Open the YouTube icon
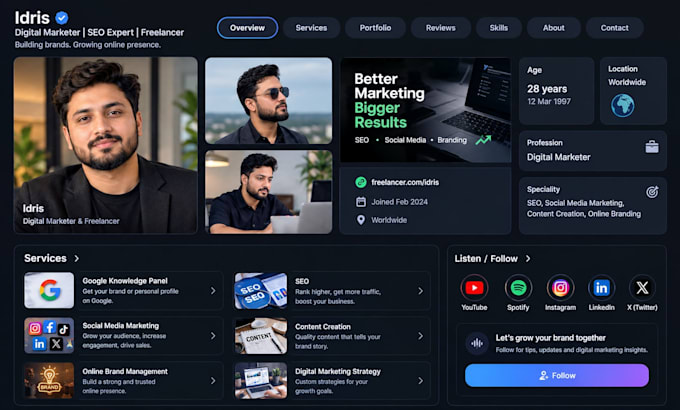Screen dimensions: 680x410 [x=474, y=288]
